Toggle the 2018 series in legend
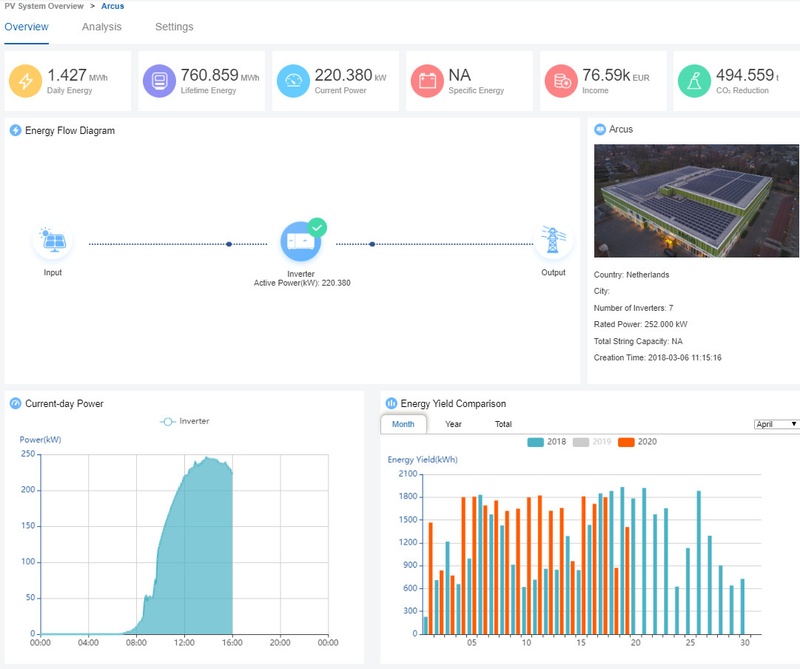 [x=546, y=442]
